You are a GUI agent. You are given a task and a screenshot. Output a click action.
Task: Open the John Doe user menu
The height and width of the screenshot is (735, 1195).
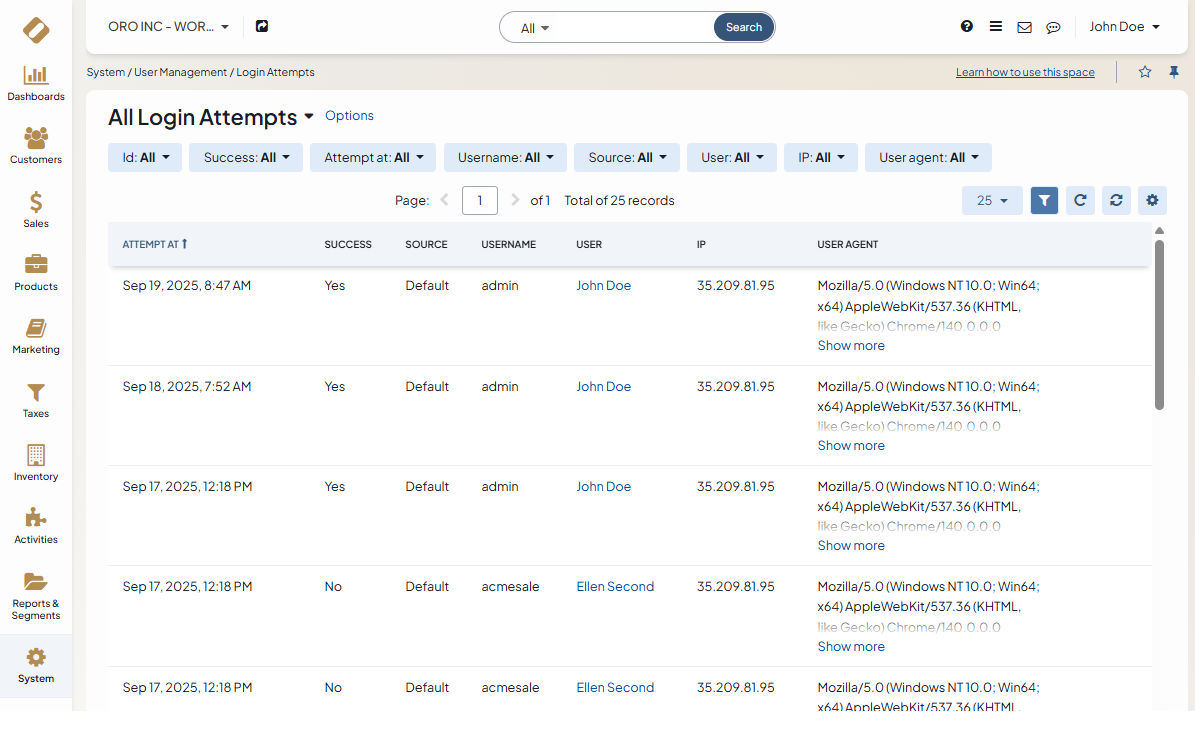coord(1124,27)
